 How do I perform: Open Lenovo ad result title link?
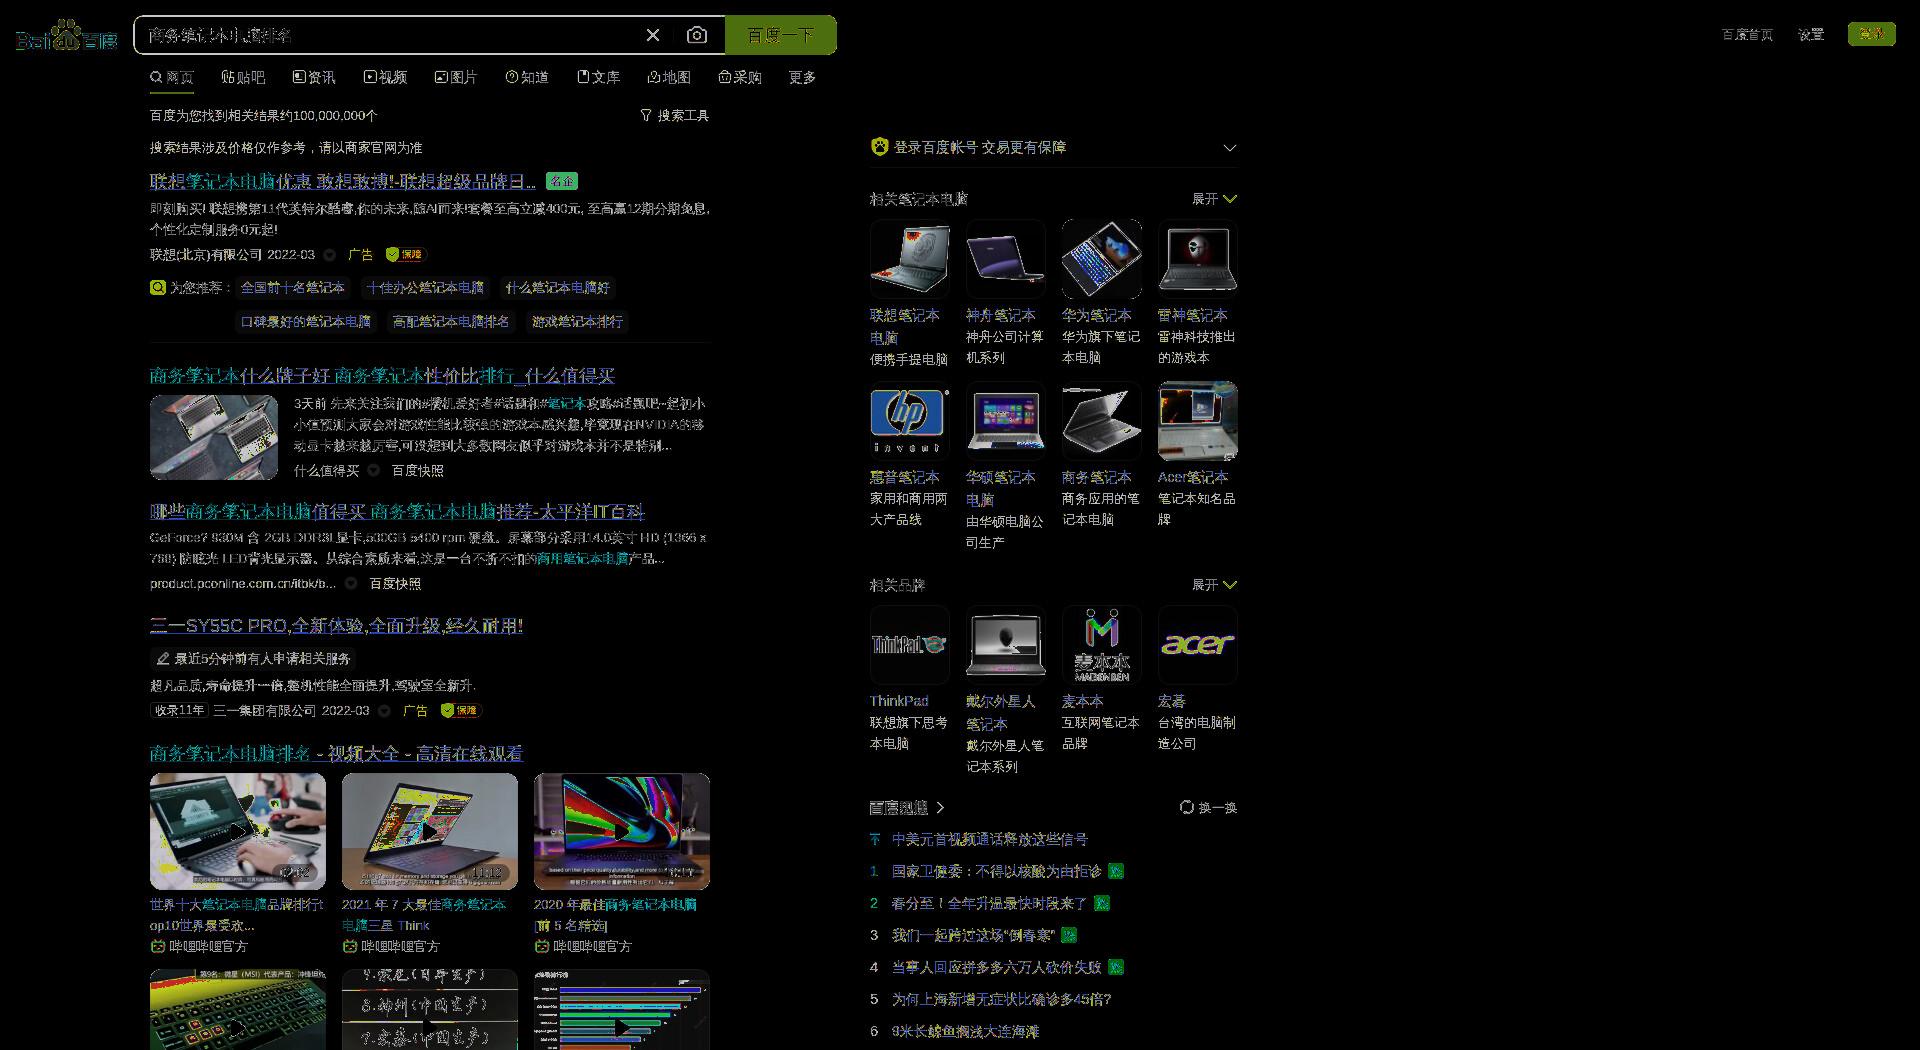(x=343, y=182)
